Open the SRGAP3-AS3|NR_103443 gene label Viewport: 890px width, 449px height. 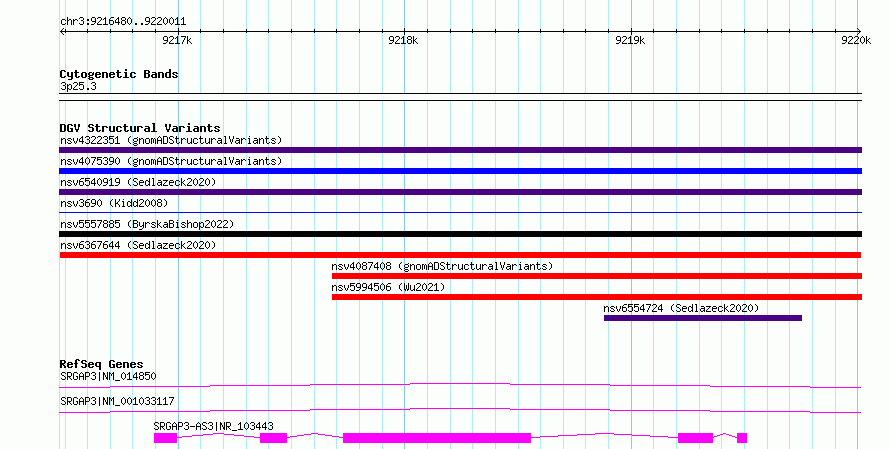pos(213,426)
